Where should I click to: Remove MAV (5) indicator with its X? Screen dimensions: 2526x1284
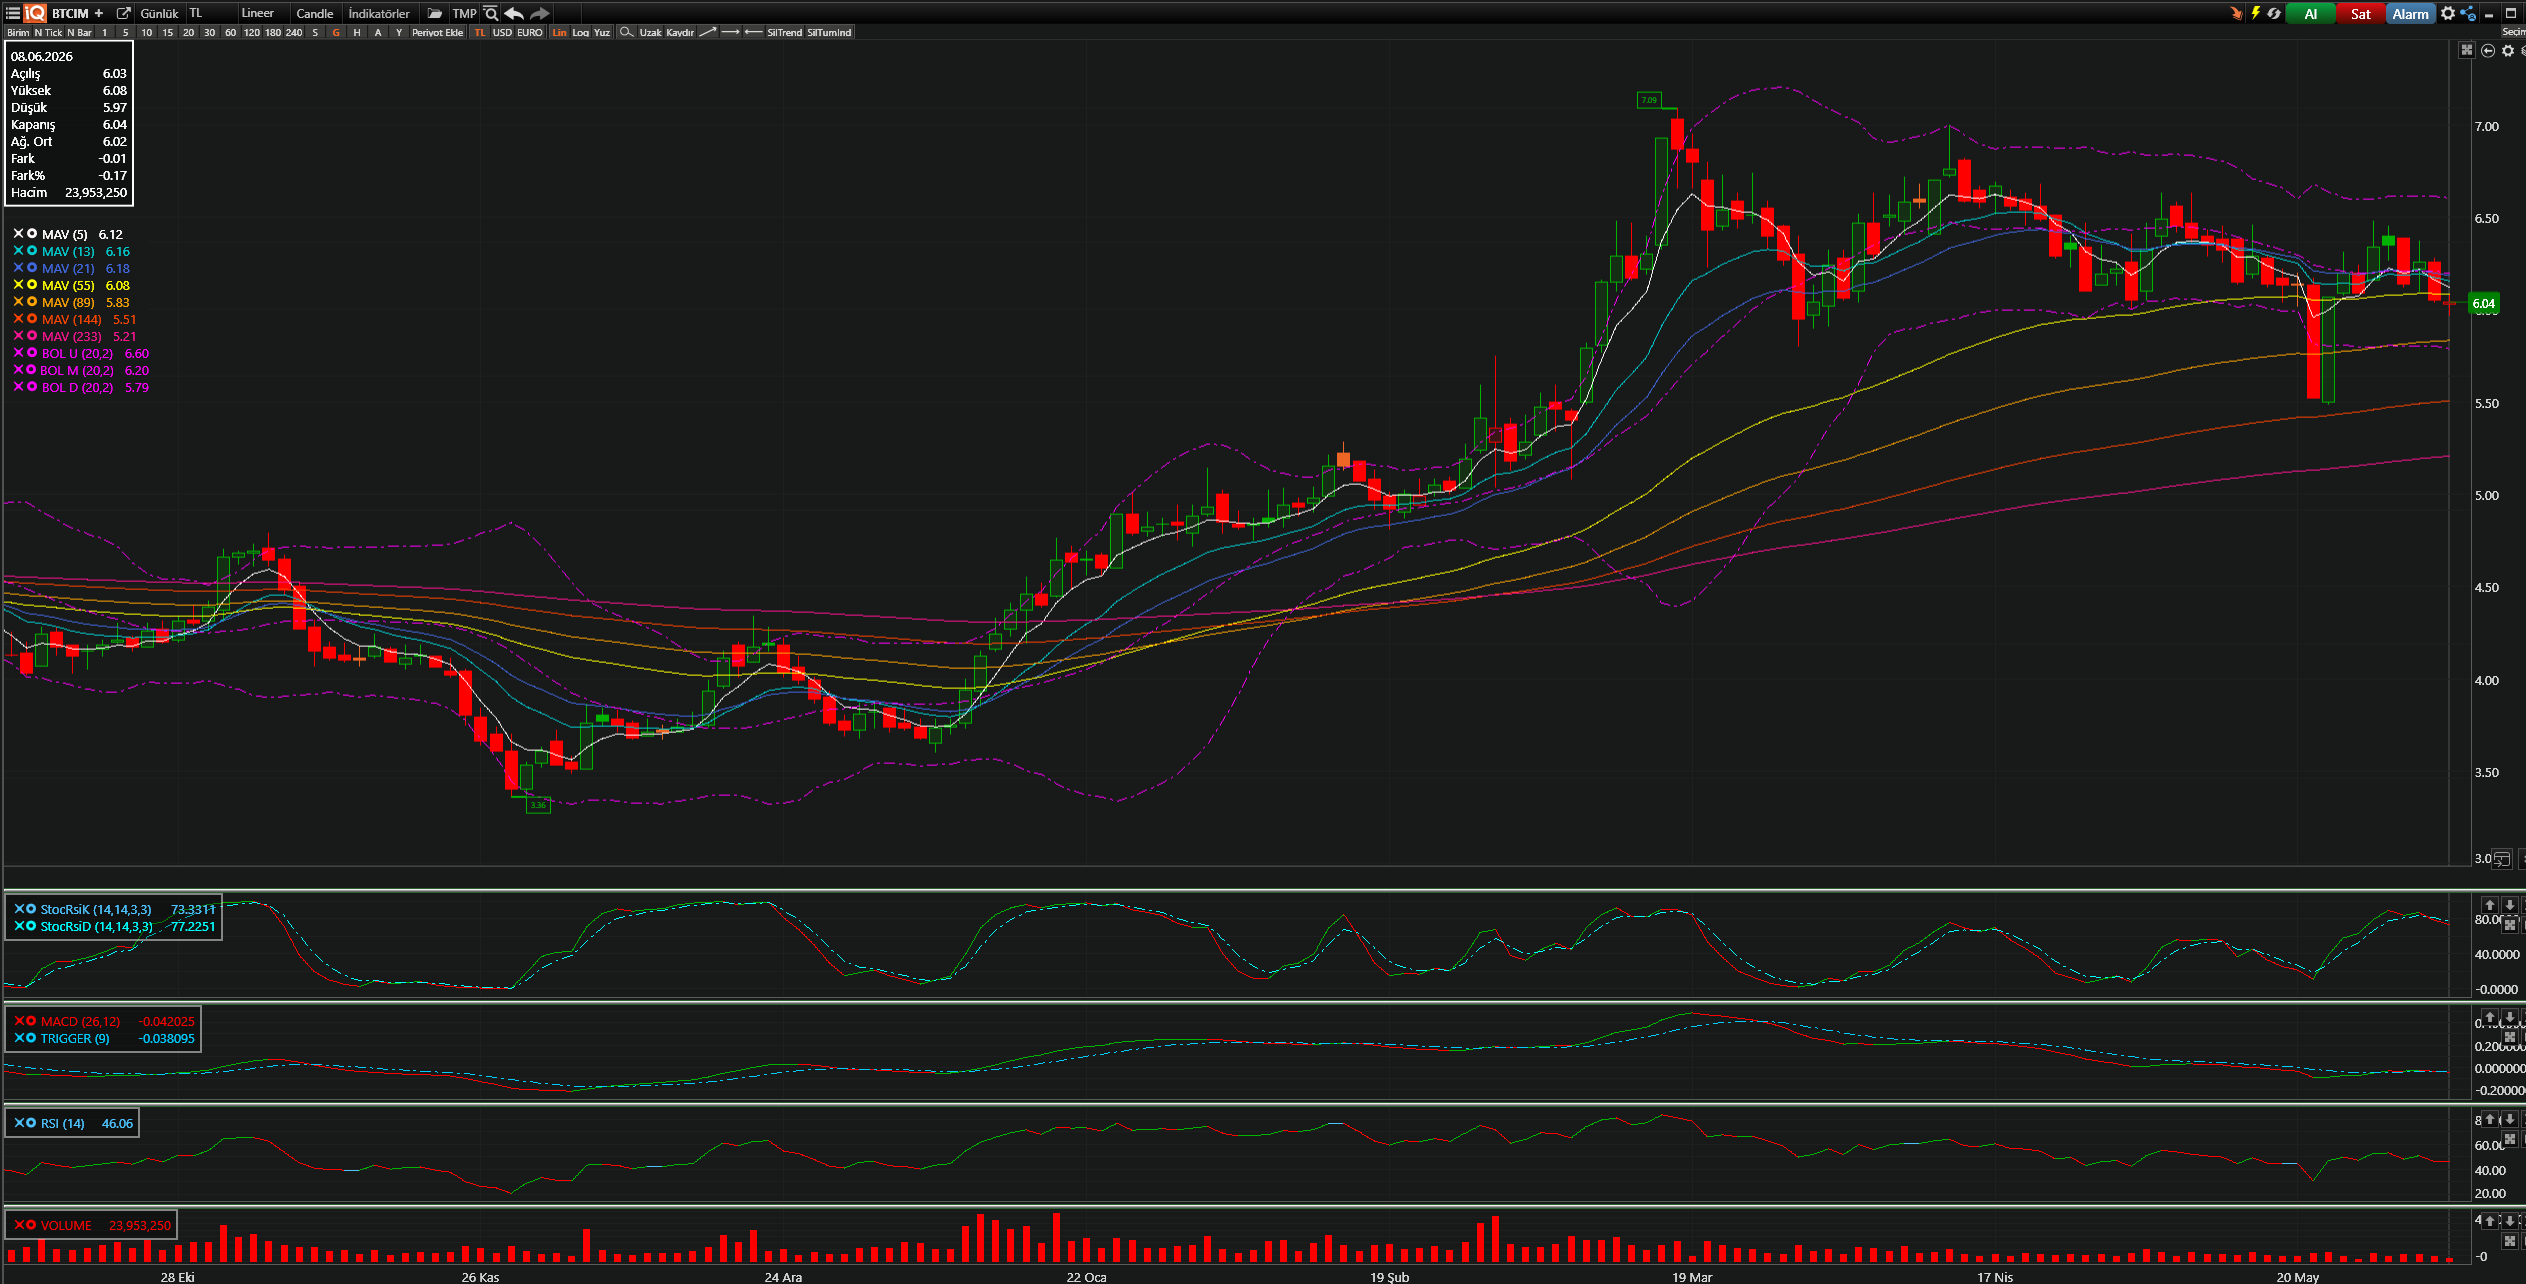coord(18,233)
